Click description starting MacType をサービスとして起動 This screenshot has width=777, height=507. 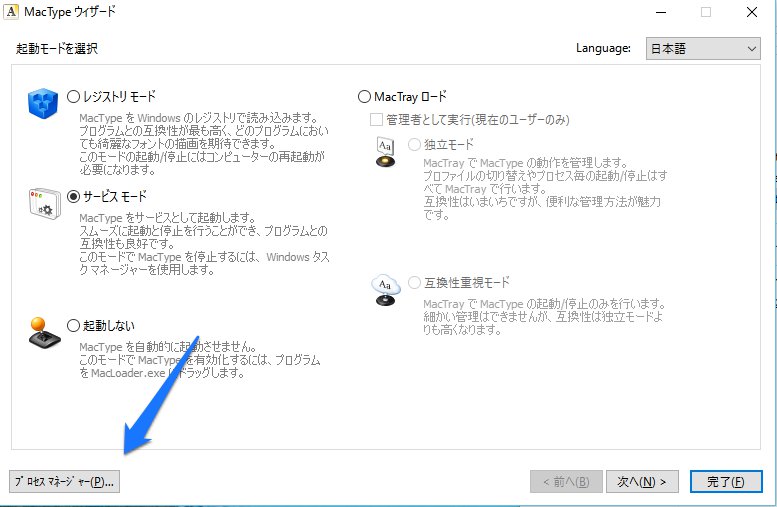[204, 244]
